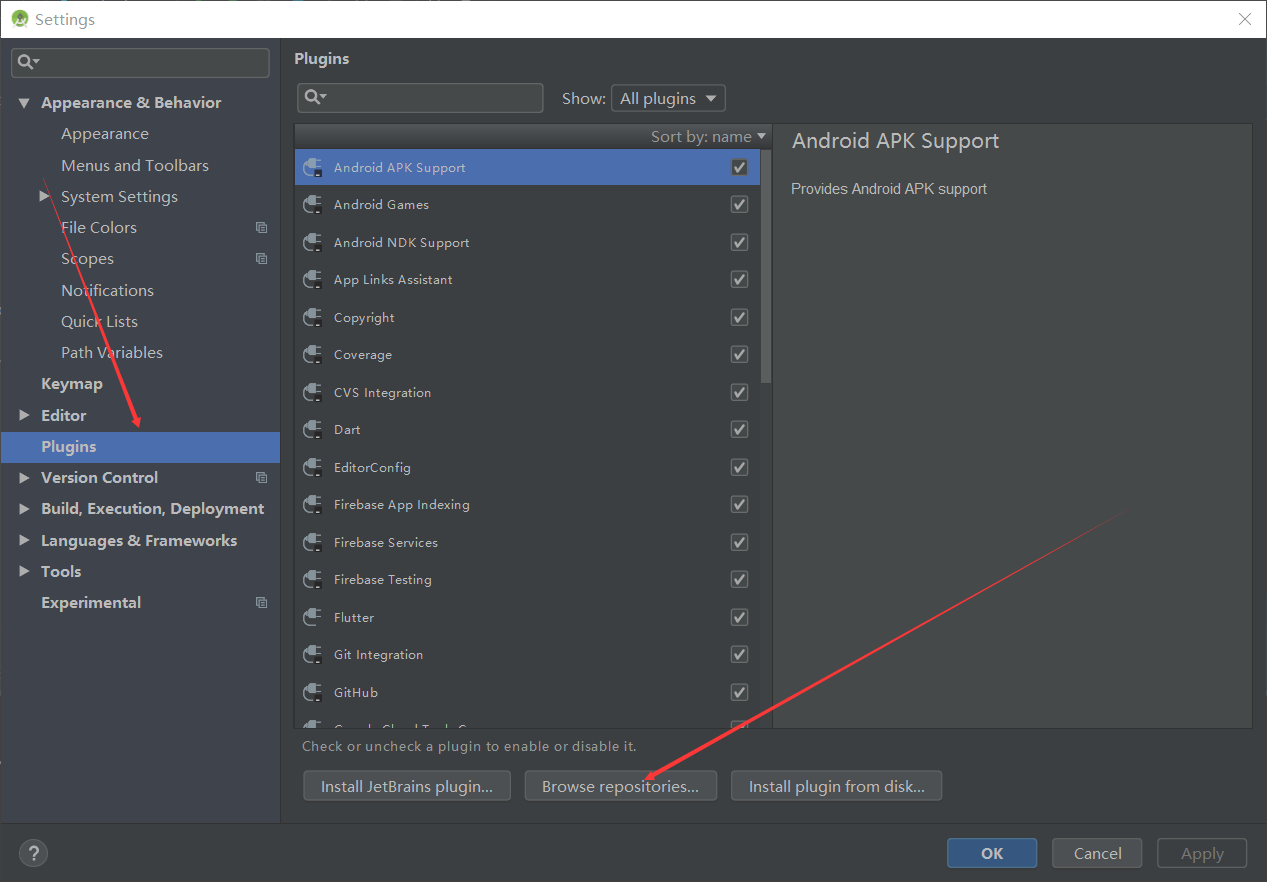Click the Android Games plugin icon
The height and width of the screenshot is (882, 1267).
pyautogui.click(x=312, y=204)
